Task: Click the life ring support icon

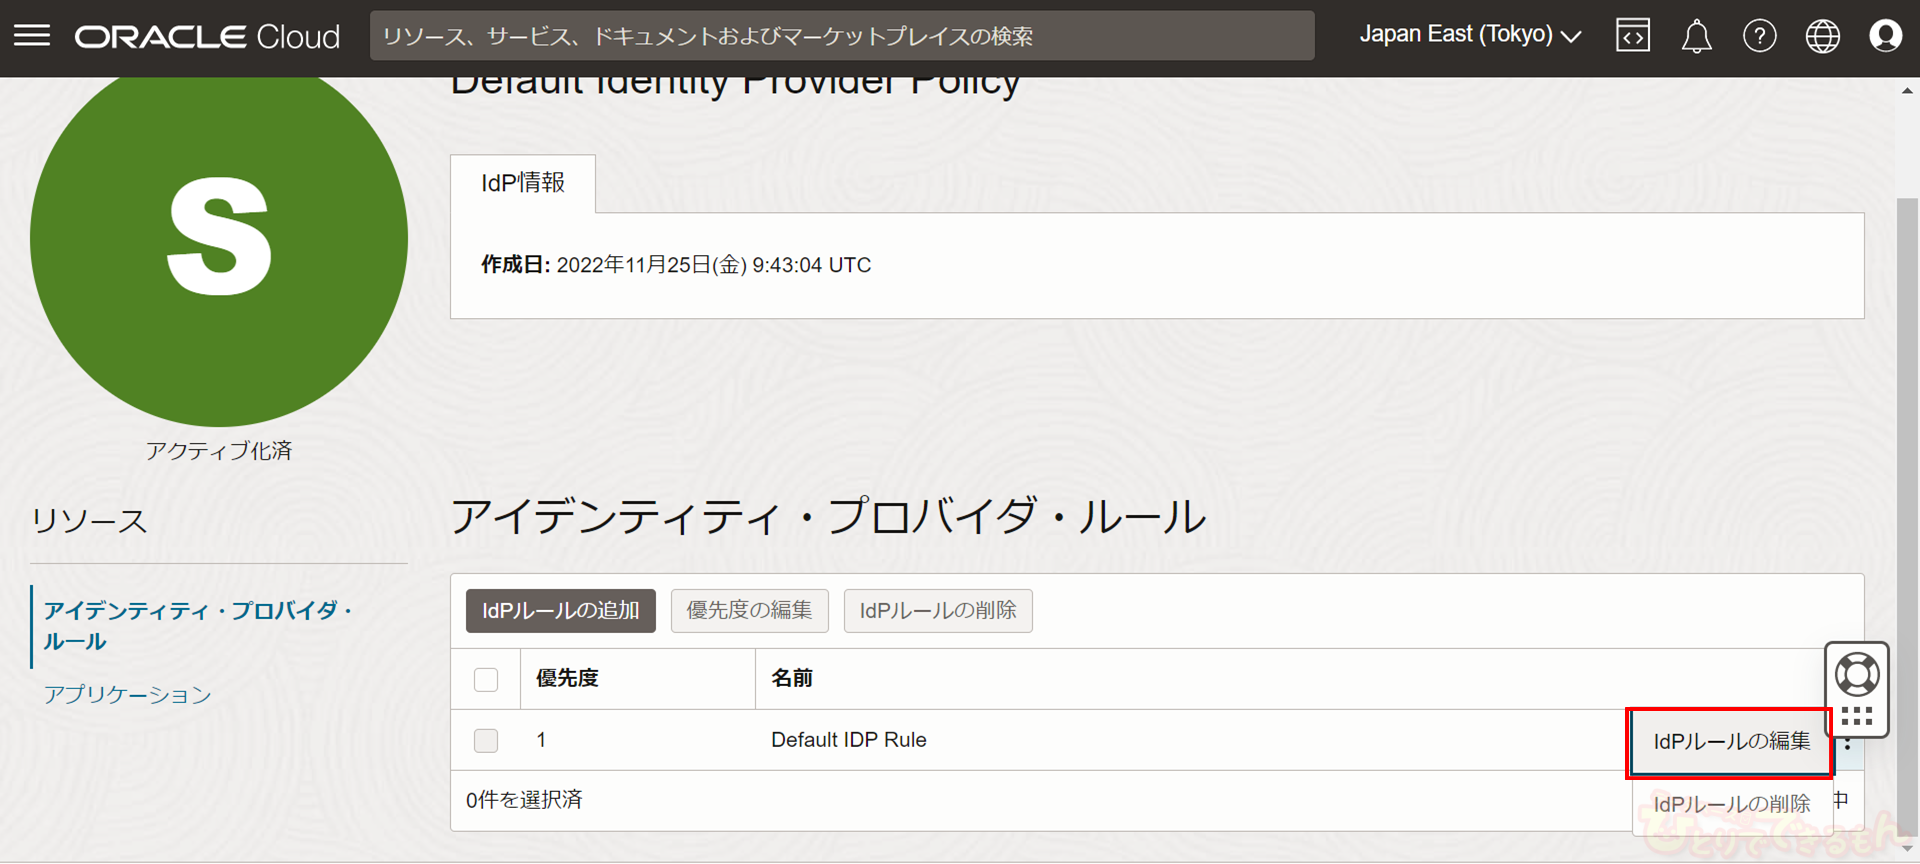Action: [x=1856, y=674]
